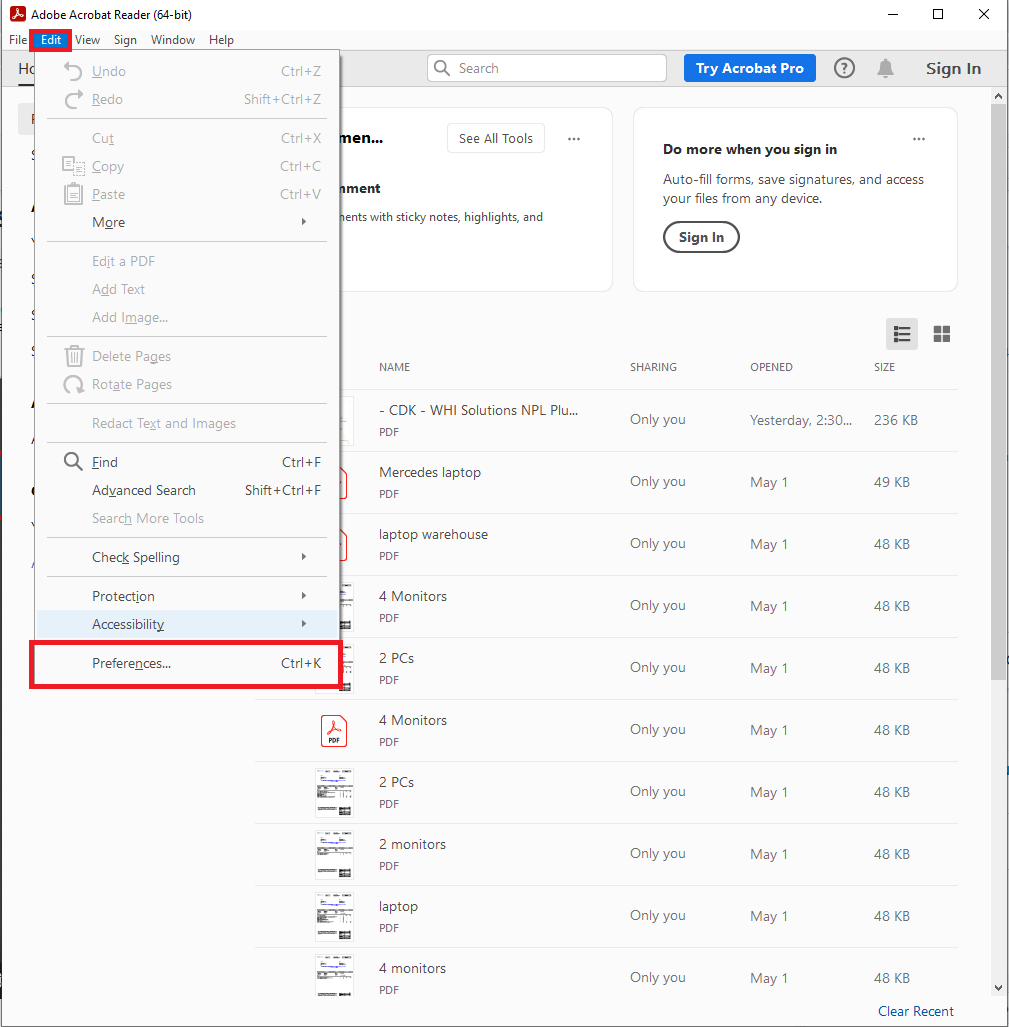Expand the Accessibility submenu
This screenshot has width=1009, height=1027.
click(187, 624)
